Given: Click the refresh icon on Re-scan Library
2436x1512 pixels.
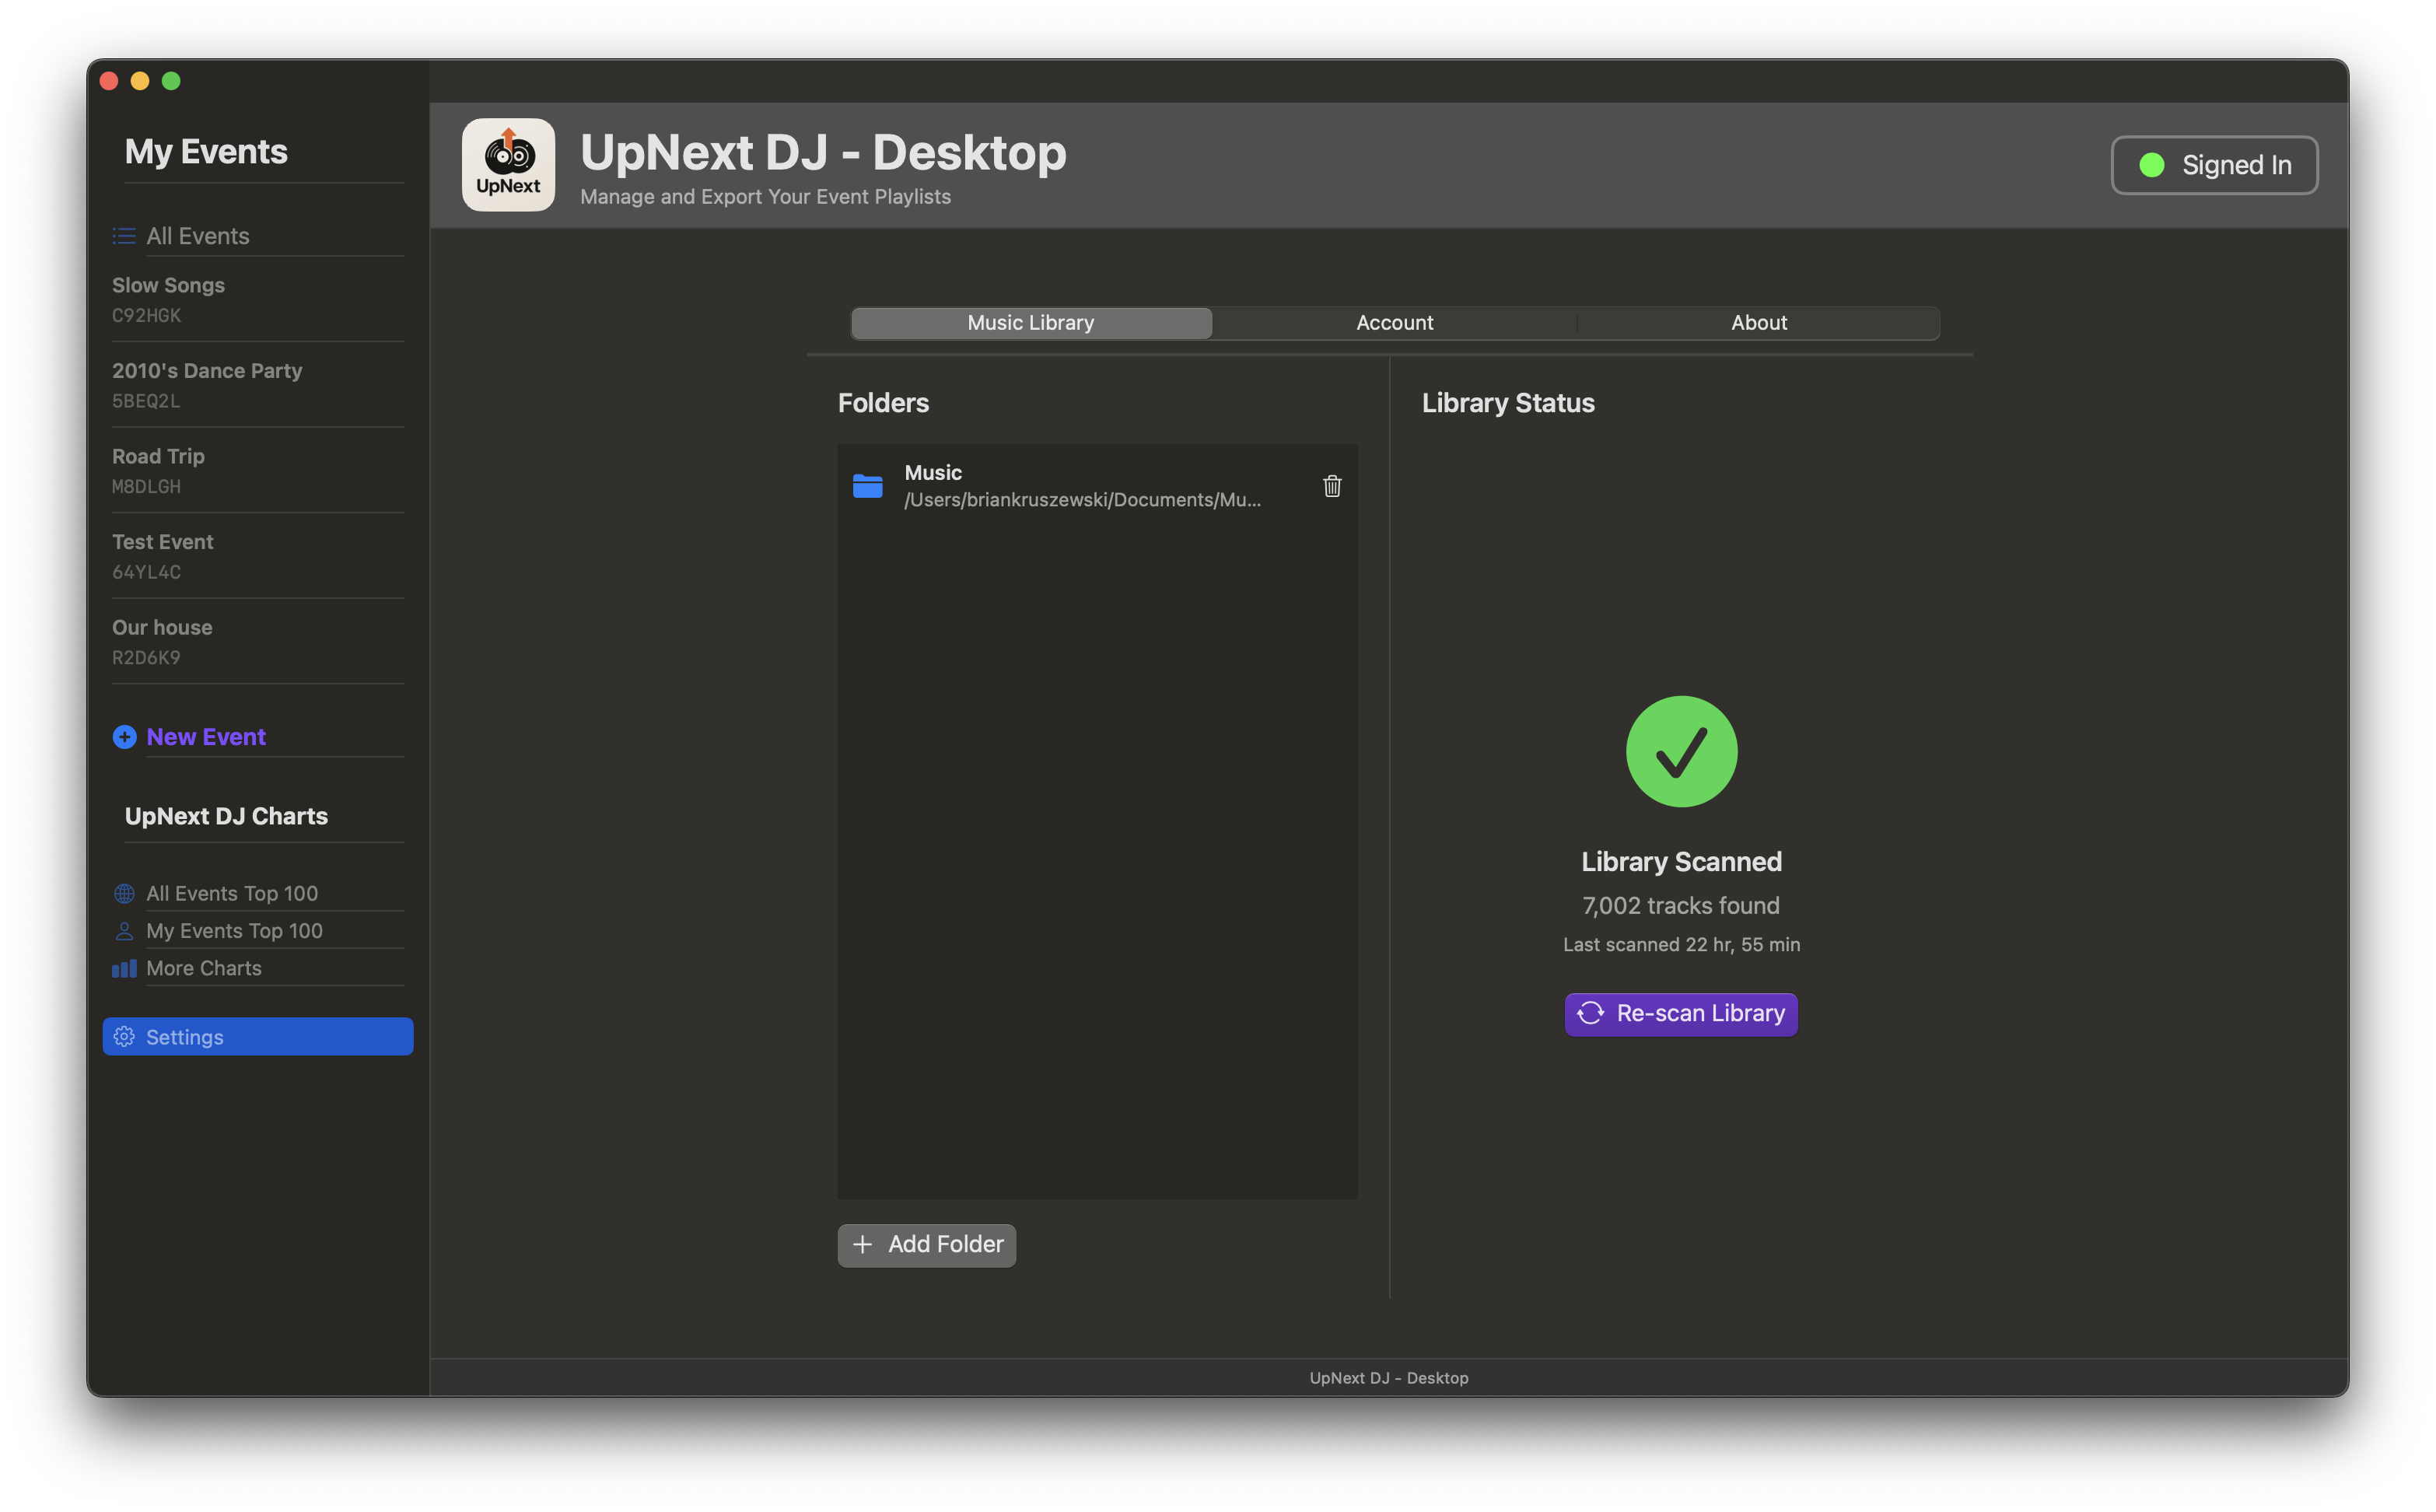Looking at the screenshot, I should (1591, 1013).
